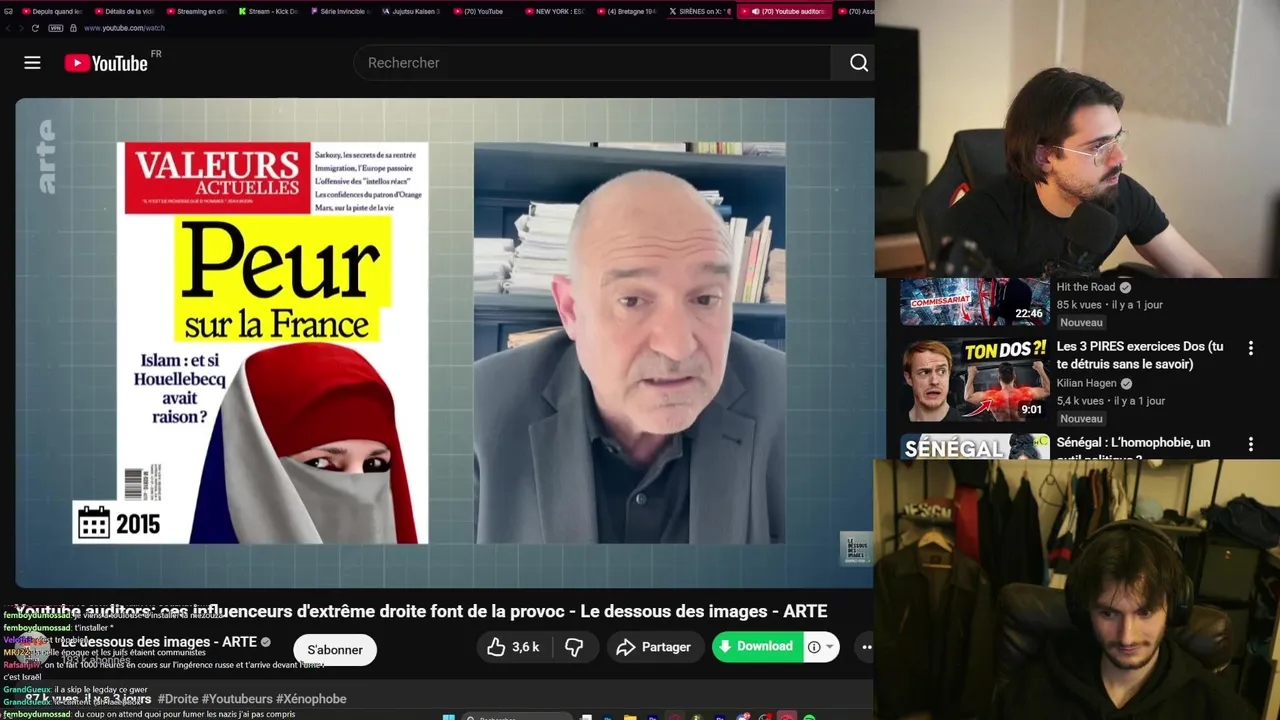
Task: Select the active '(70) Youtube auditors' tab
Action: (785, 11)
